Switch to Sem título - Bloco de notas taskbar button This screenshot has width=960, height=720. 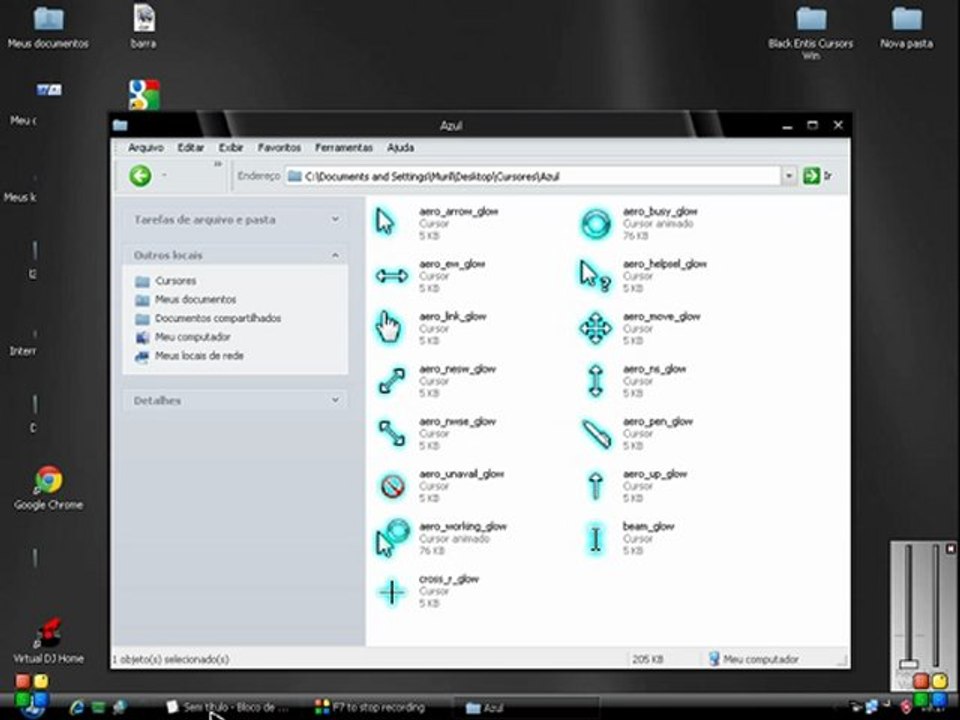click(228, 707)
